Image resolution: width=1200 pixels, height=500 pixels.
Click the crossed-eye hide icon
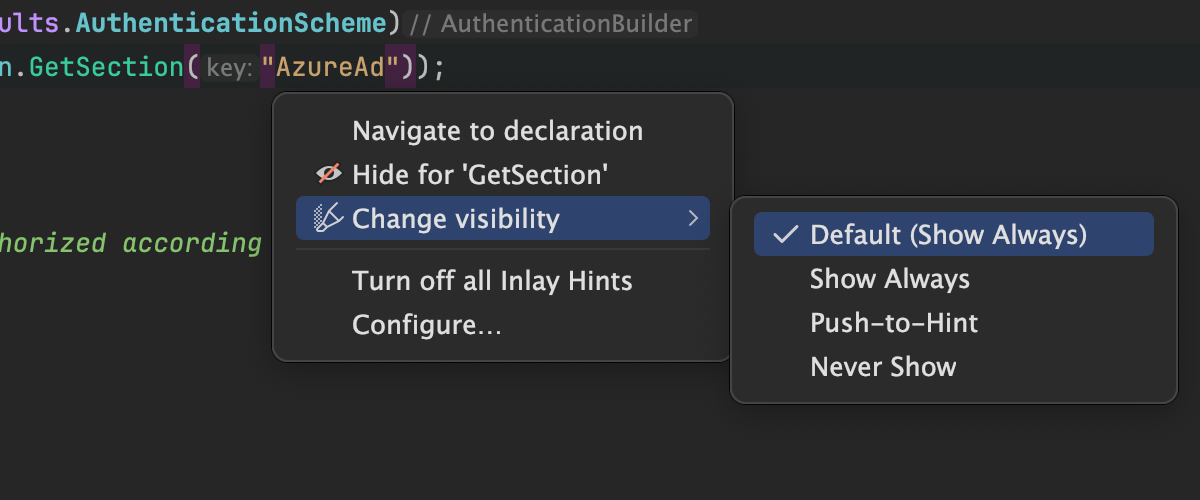click(x=328, y=174)
